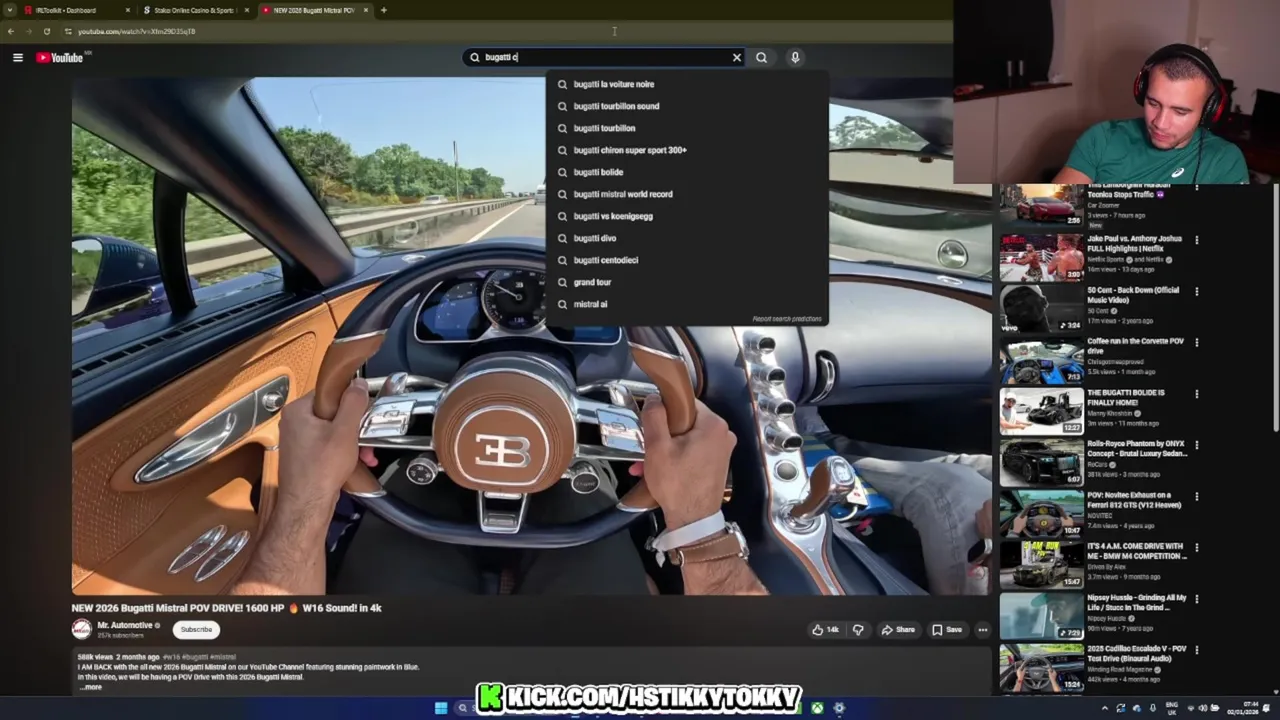The width and height of the screenshot is (1280, 720).
Task: Click the page vertical scrollbar
Action: 1275,310
